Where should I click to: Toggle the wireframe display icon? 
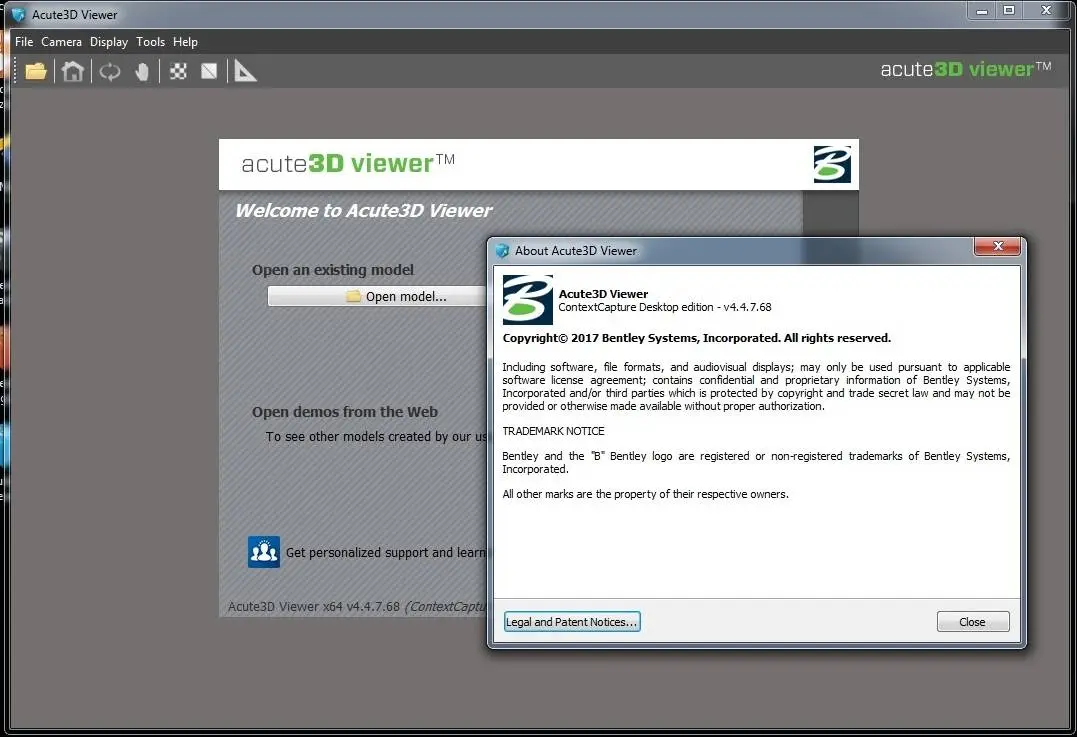209,71
